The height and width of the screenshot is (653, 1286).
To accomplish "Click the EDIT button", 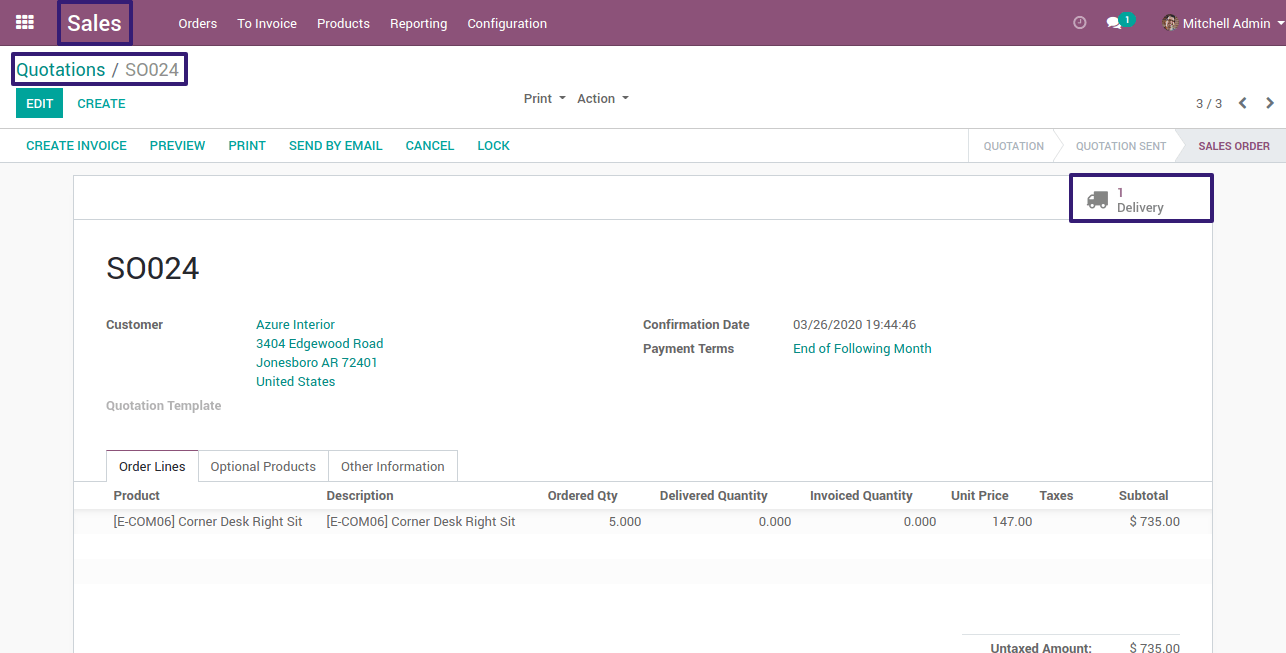I will pyautogui.click(x=39, y=103).
